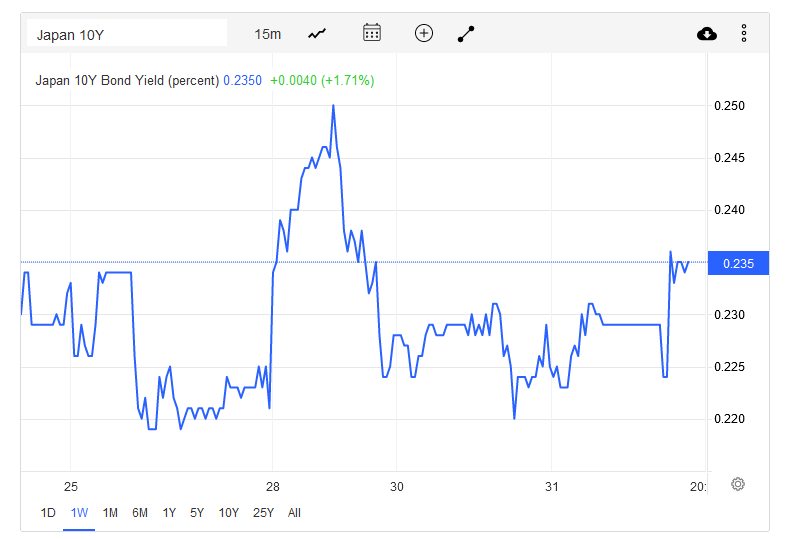Click the date label 25 on x-axis

70,487
